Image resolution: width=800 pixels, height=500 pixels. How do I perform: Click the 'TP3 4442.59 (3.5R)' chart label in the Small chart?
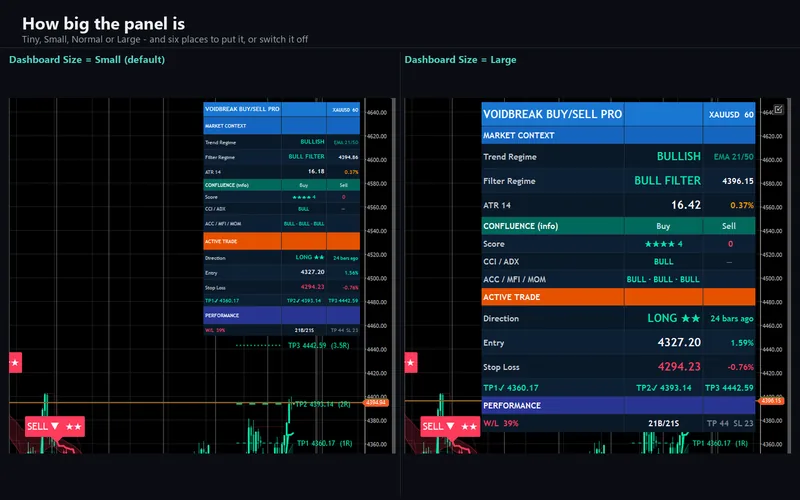[x=319, y=345]
